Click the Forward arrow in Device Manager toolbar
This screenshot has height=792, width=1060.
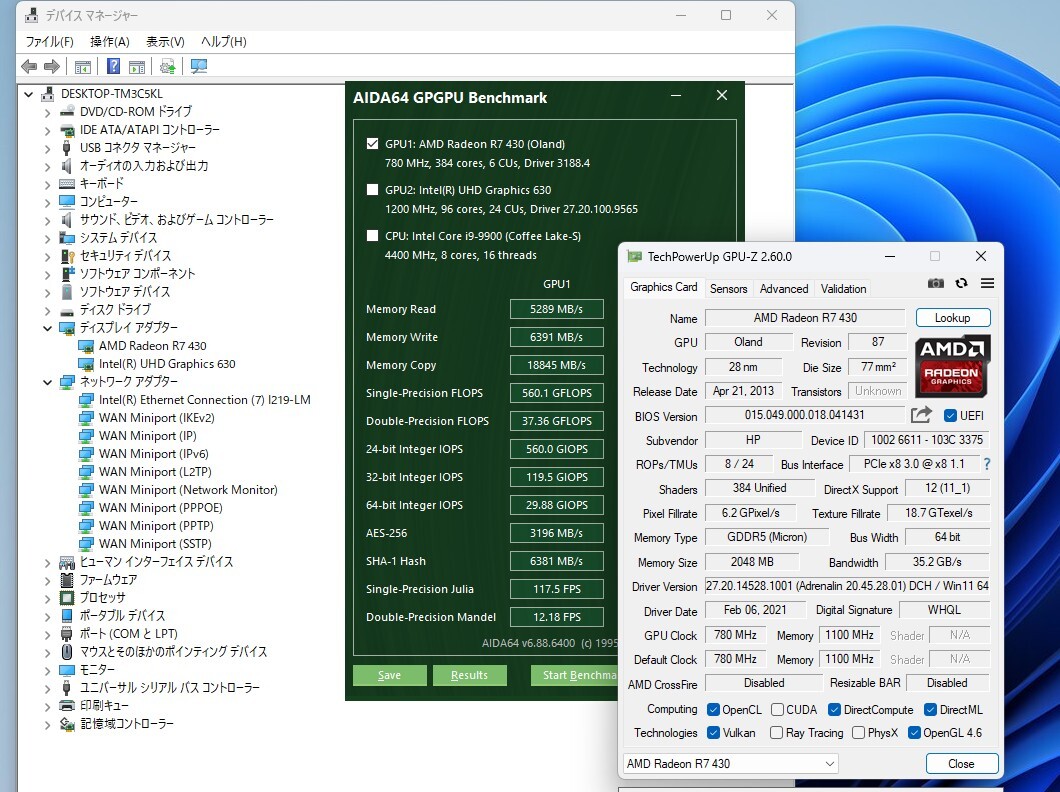(x=51, y=66)
